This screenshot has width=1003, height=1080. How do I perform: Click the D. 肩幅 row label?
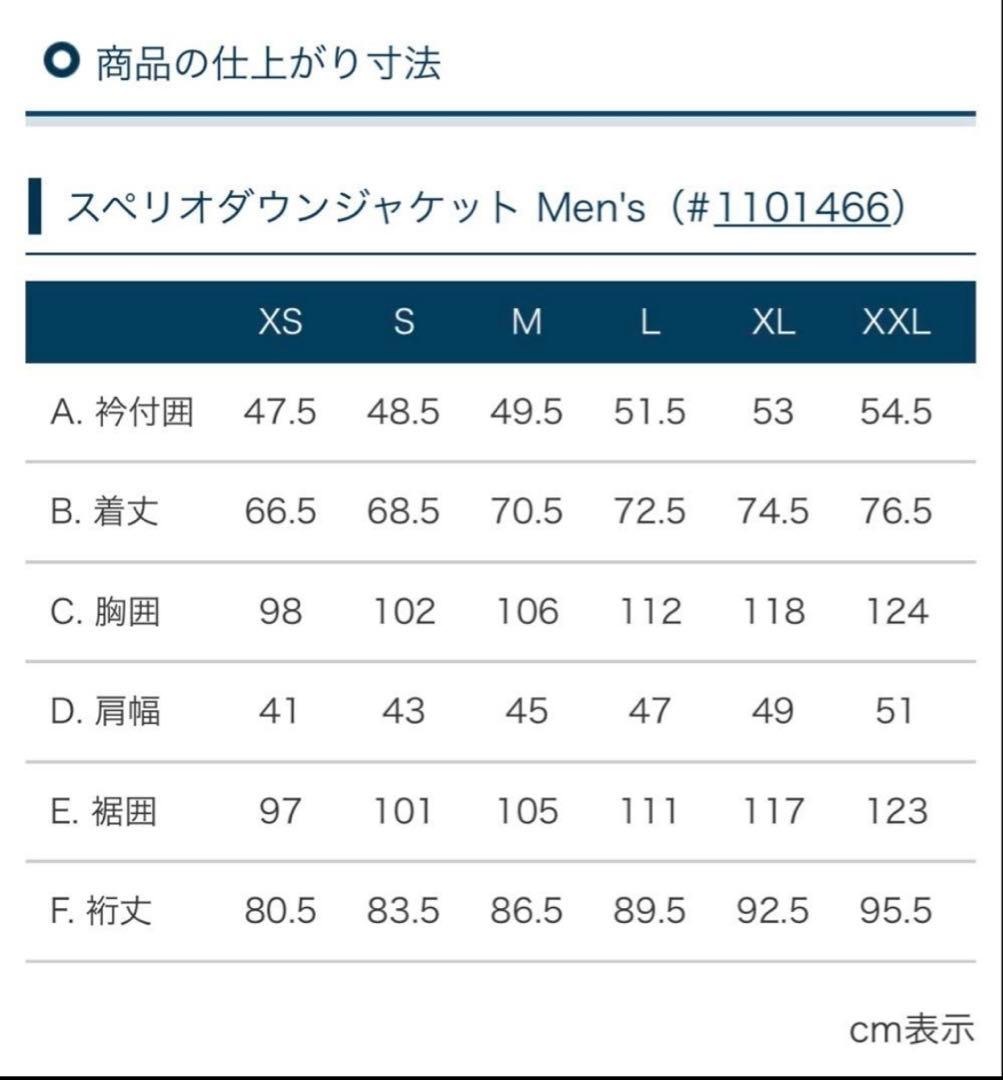click(105, 711)
